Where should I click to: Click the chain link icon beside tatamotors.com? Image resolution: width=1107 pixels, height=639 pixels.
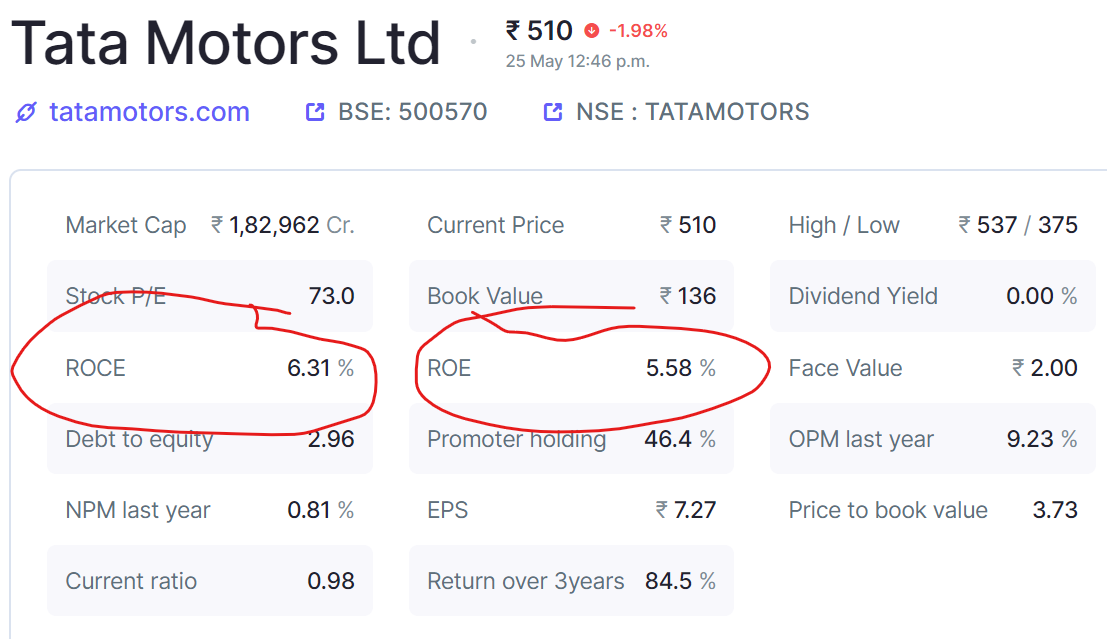26,112
